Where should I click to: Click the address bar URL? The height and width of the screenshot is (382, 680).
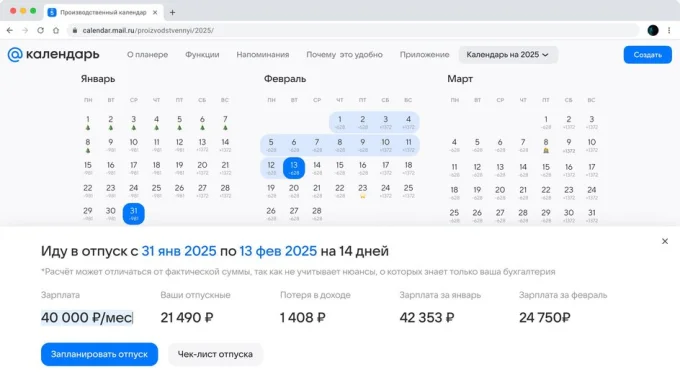[x=148, y=30]
